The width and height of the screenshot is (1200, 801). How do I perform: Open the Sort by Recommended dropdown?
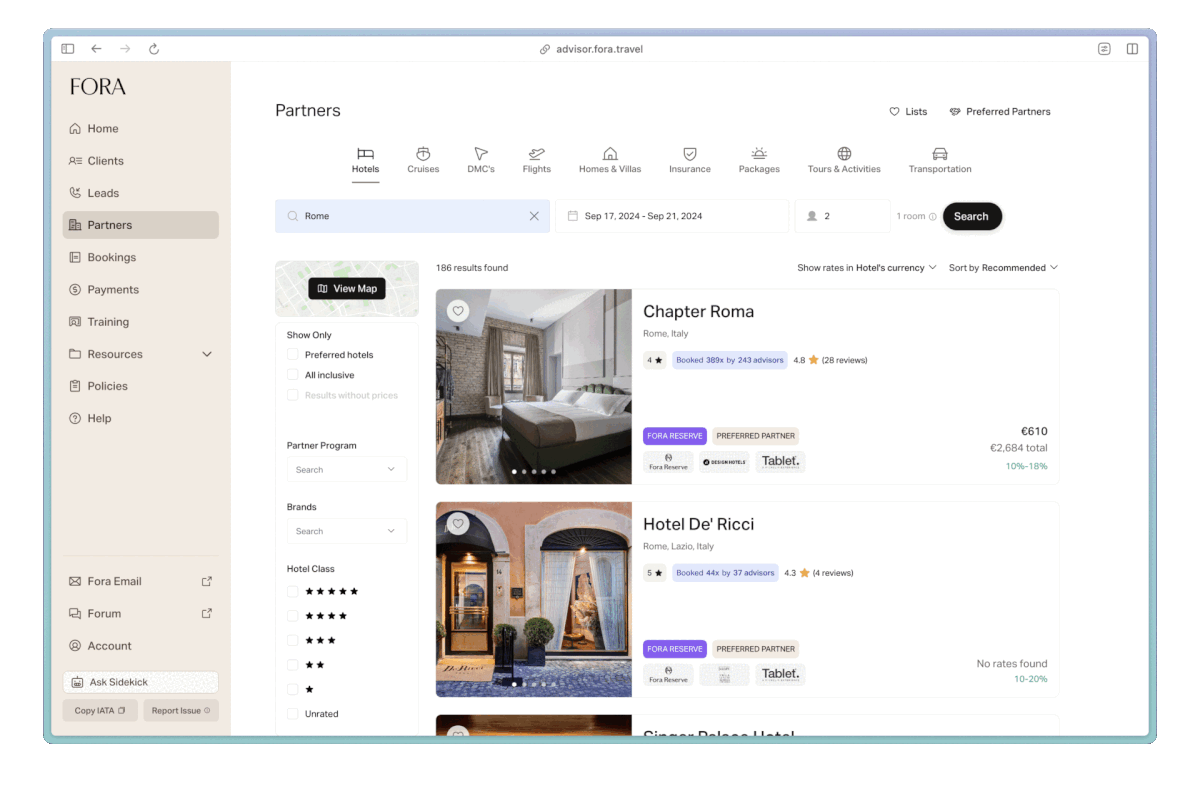click(x=1003, y=267)
